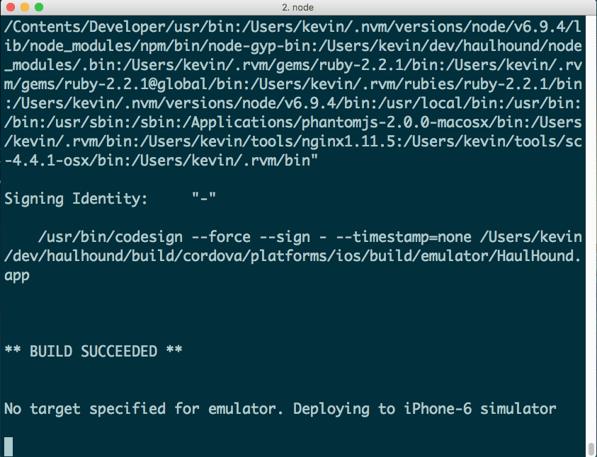Click the "No target specified" message
The width and height of the screenshot is (597, 457).
(85, 409)
